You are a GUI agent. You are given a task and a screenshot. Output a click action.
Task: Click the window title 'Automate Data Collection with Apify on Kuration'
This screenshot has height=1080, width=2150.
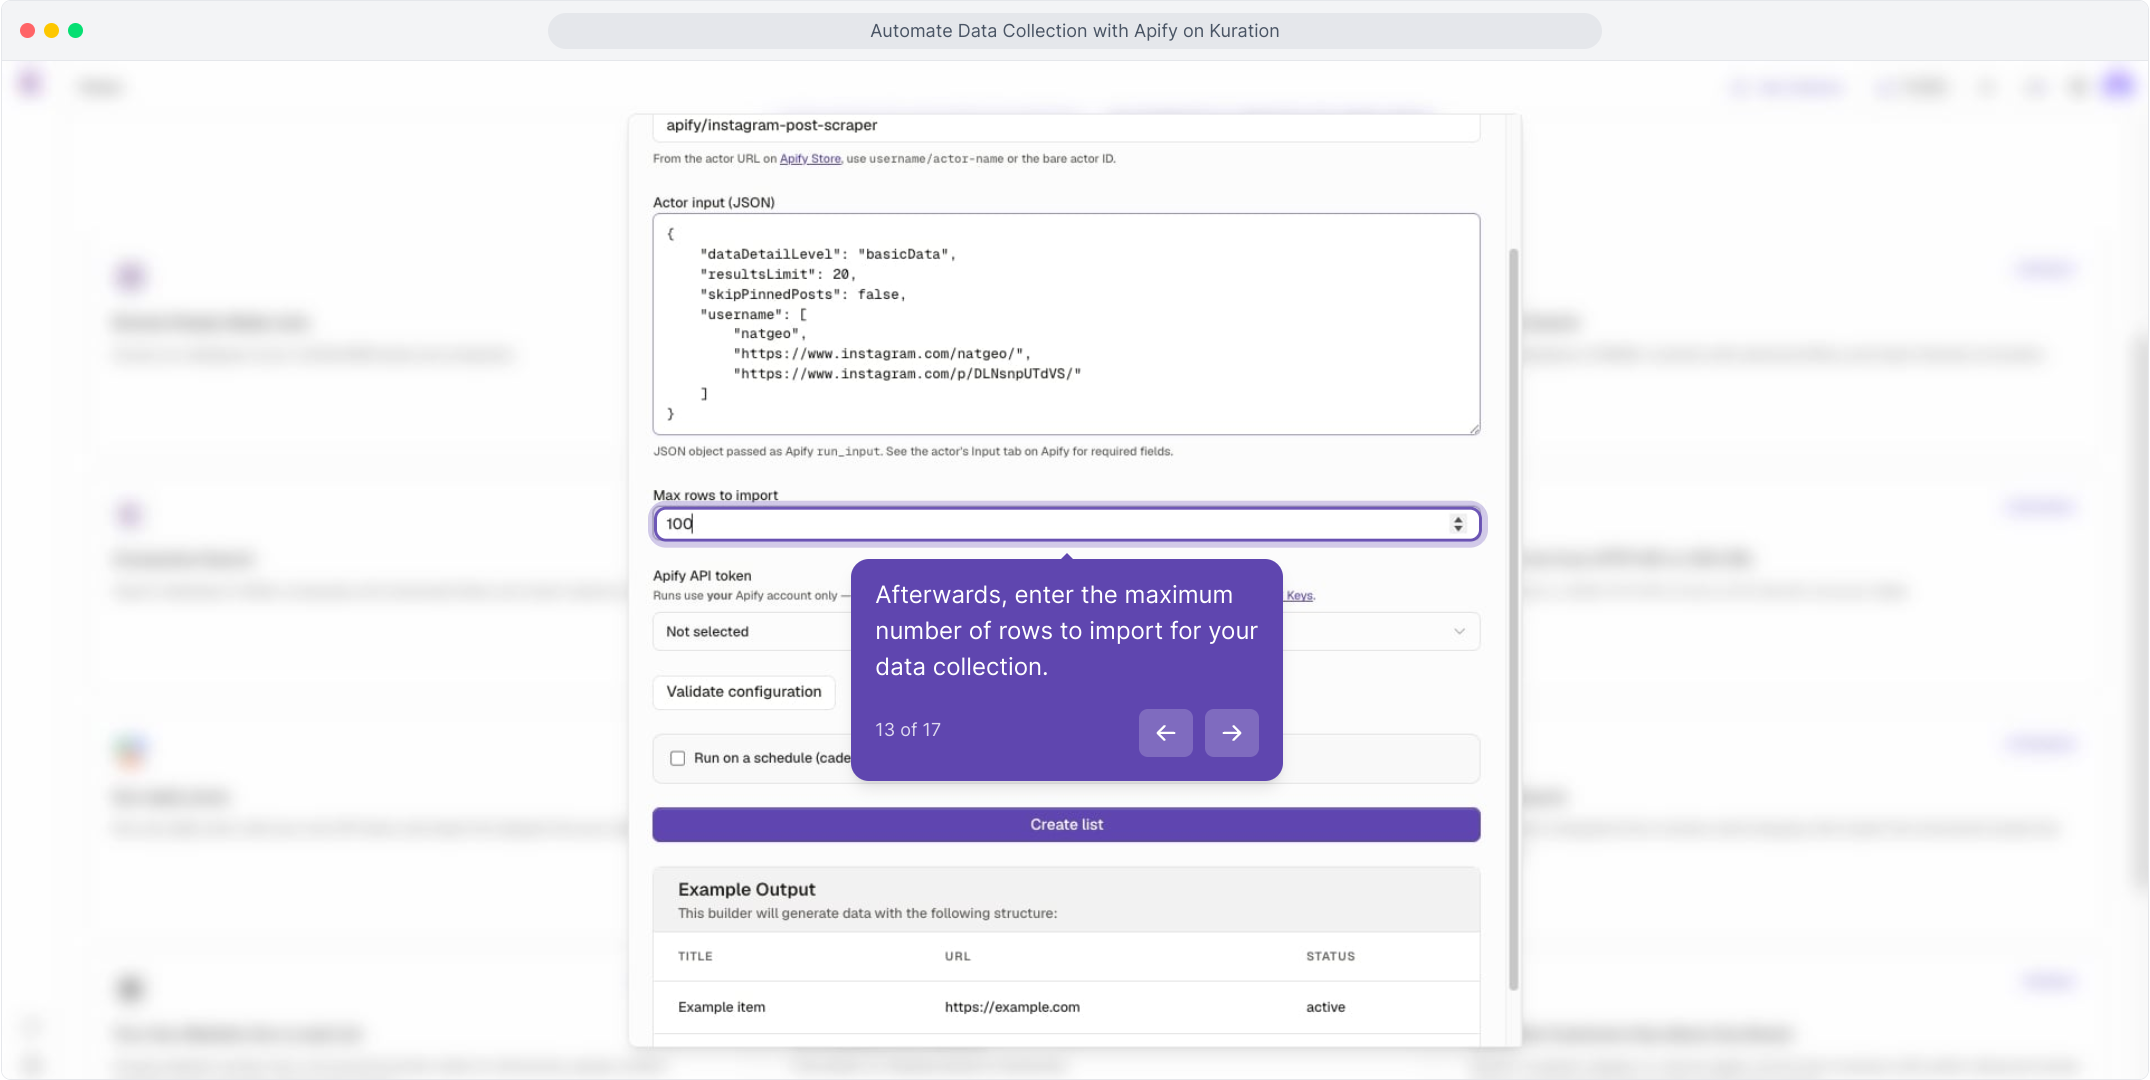[1074, 31]
